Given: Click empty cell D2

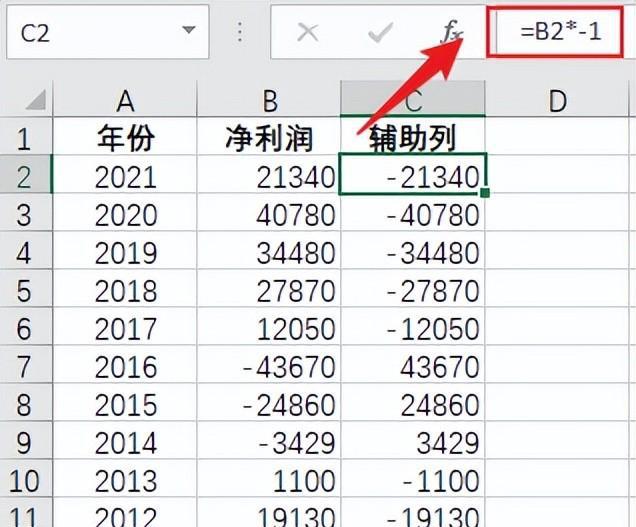Looking at the screenshot, I should (557, 174).
